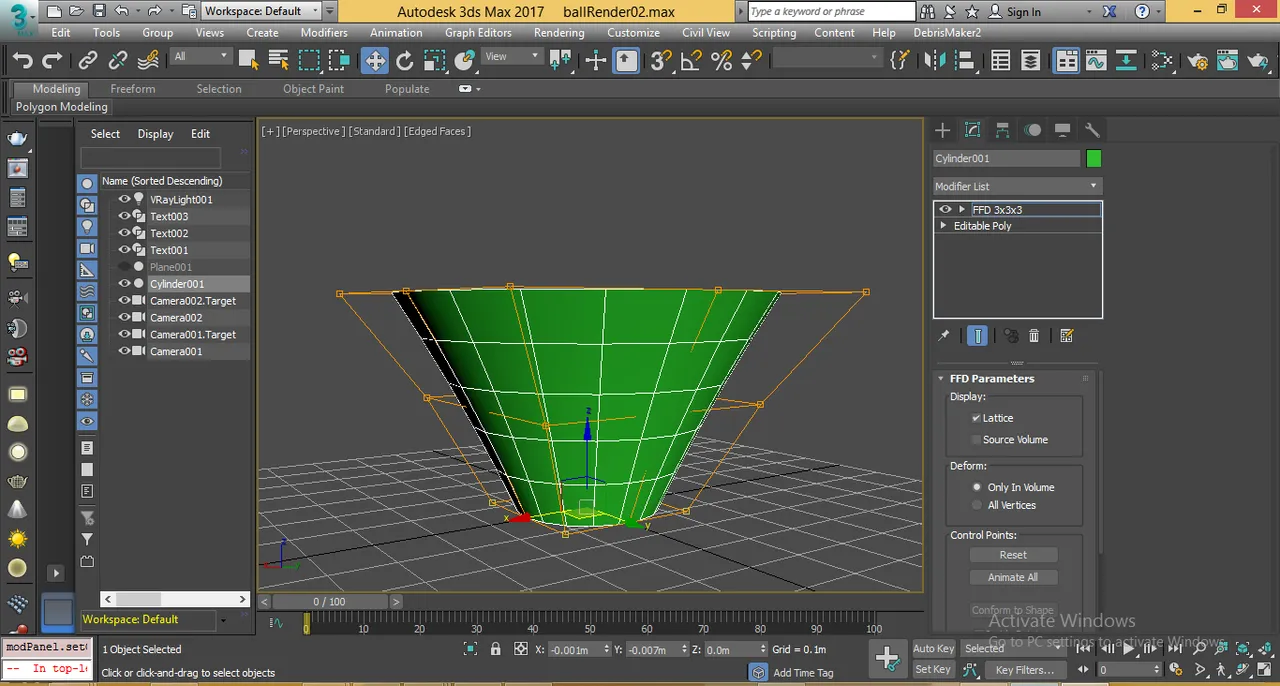Click the time slider 0 / 100 handle

point(330,602)
